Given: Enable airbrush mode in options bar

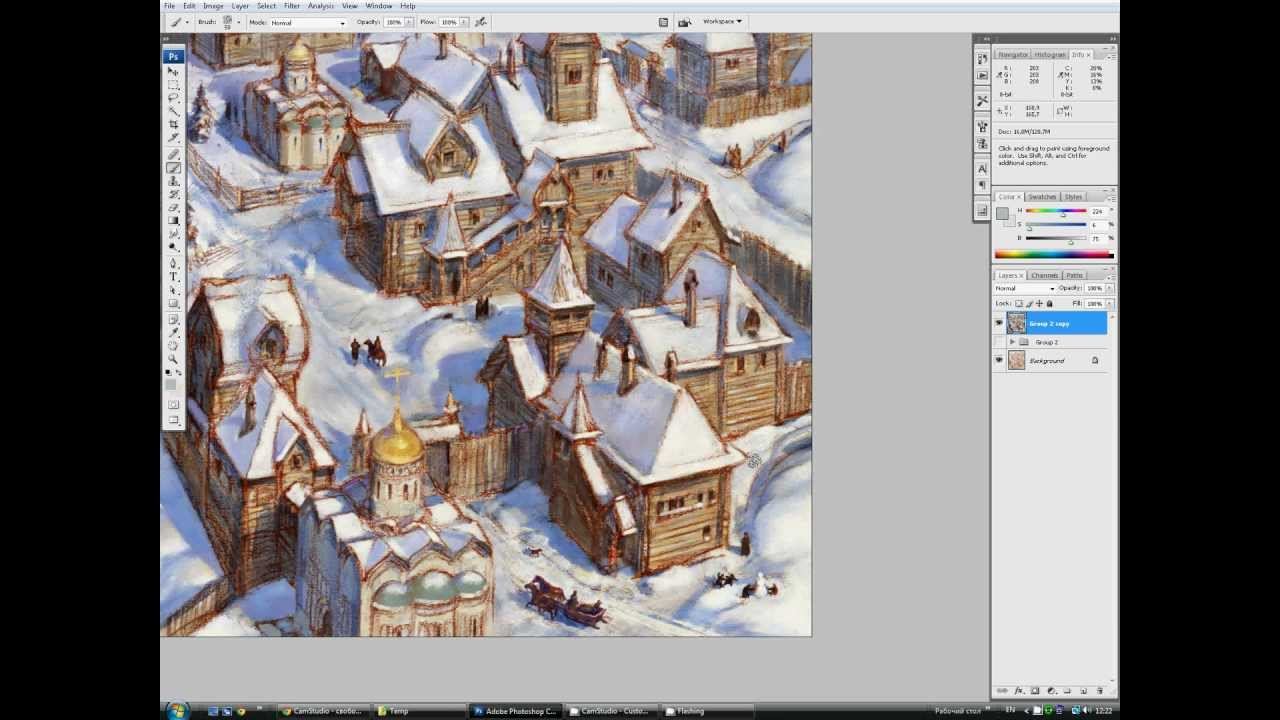Looking at the screenshot, I should pos(480,22).
